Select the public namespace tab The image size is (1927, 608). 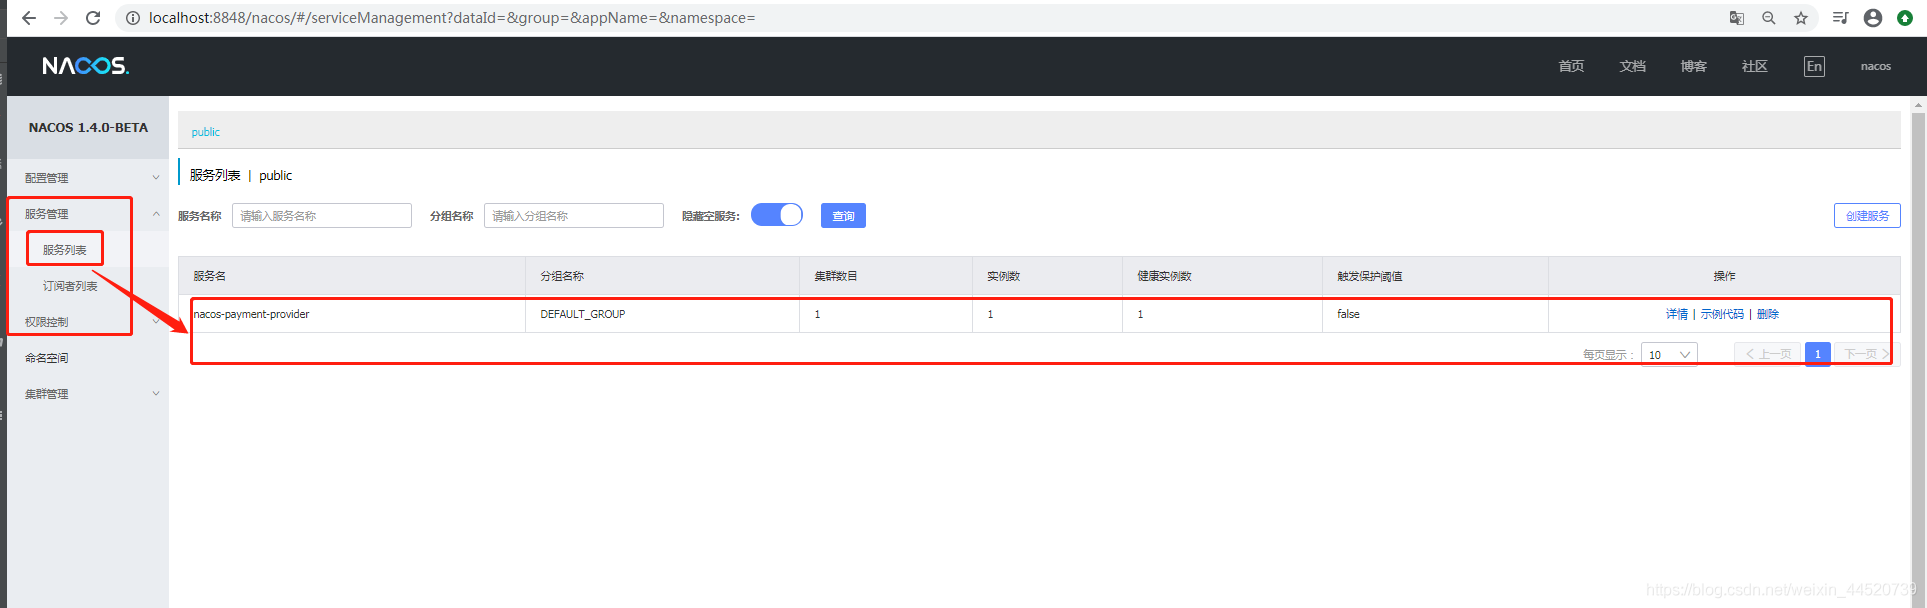[206, 132]
